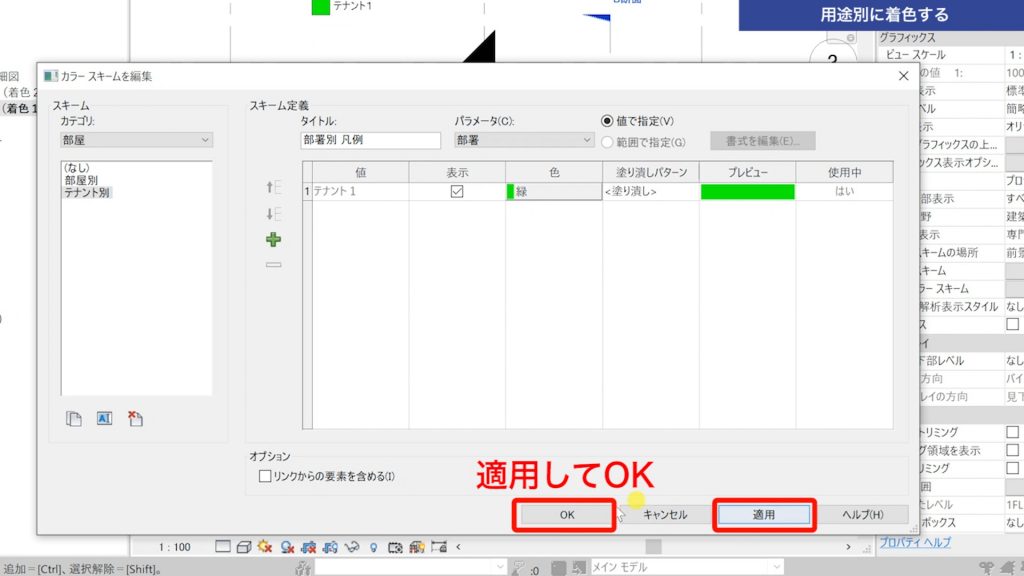Delete the selected color scheme
The height and width of the screenshot is (576, 1024).
click(x=135, y=418)
